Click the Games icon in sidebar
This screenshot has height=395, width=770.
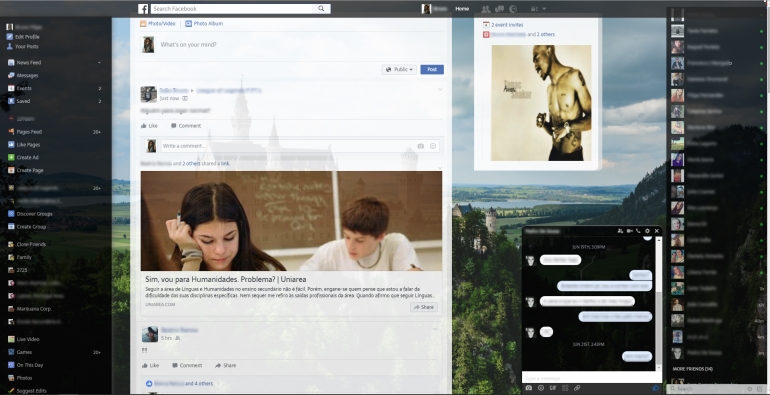click(x=11, y=352)
